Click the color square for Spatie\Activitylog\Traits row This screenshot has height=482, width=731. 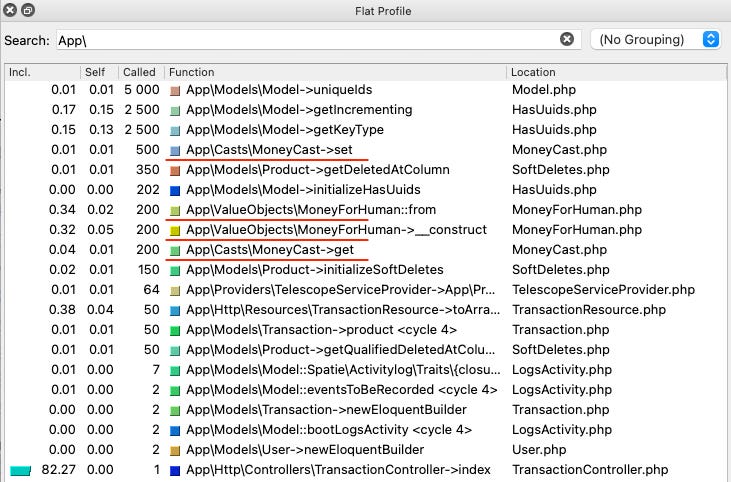(175, 371)
